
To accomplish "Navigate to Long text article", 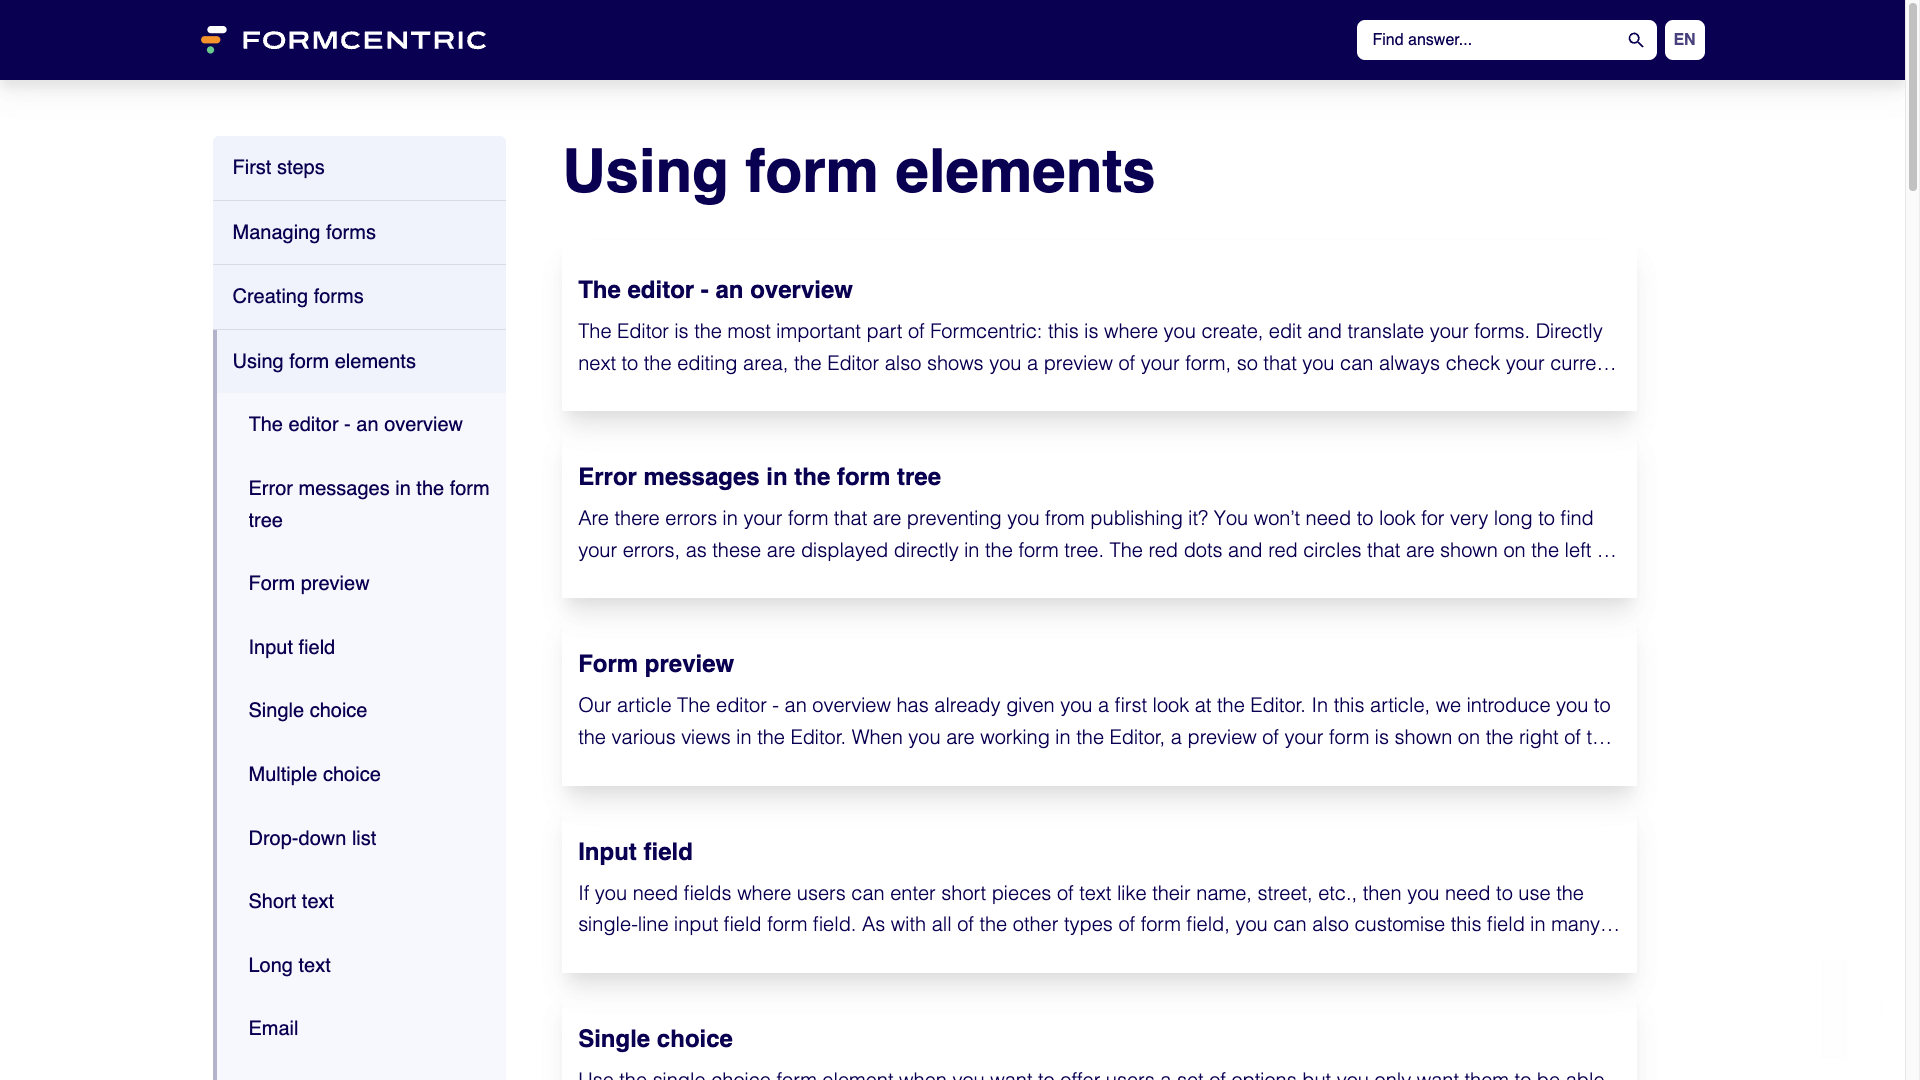I will (x=289, y=965).
